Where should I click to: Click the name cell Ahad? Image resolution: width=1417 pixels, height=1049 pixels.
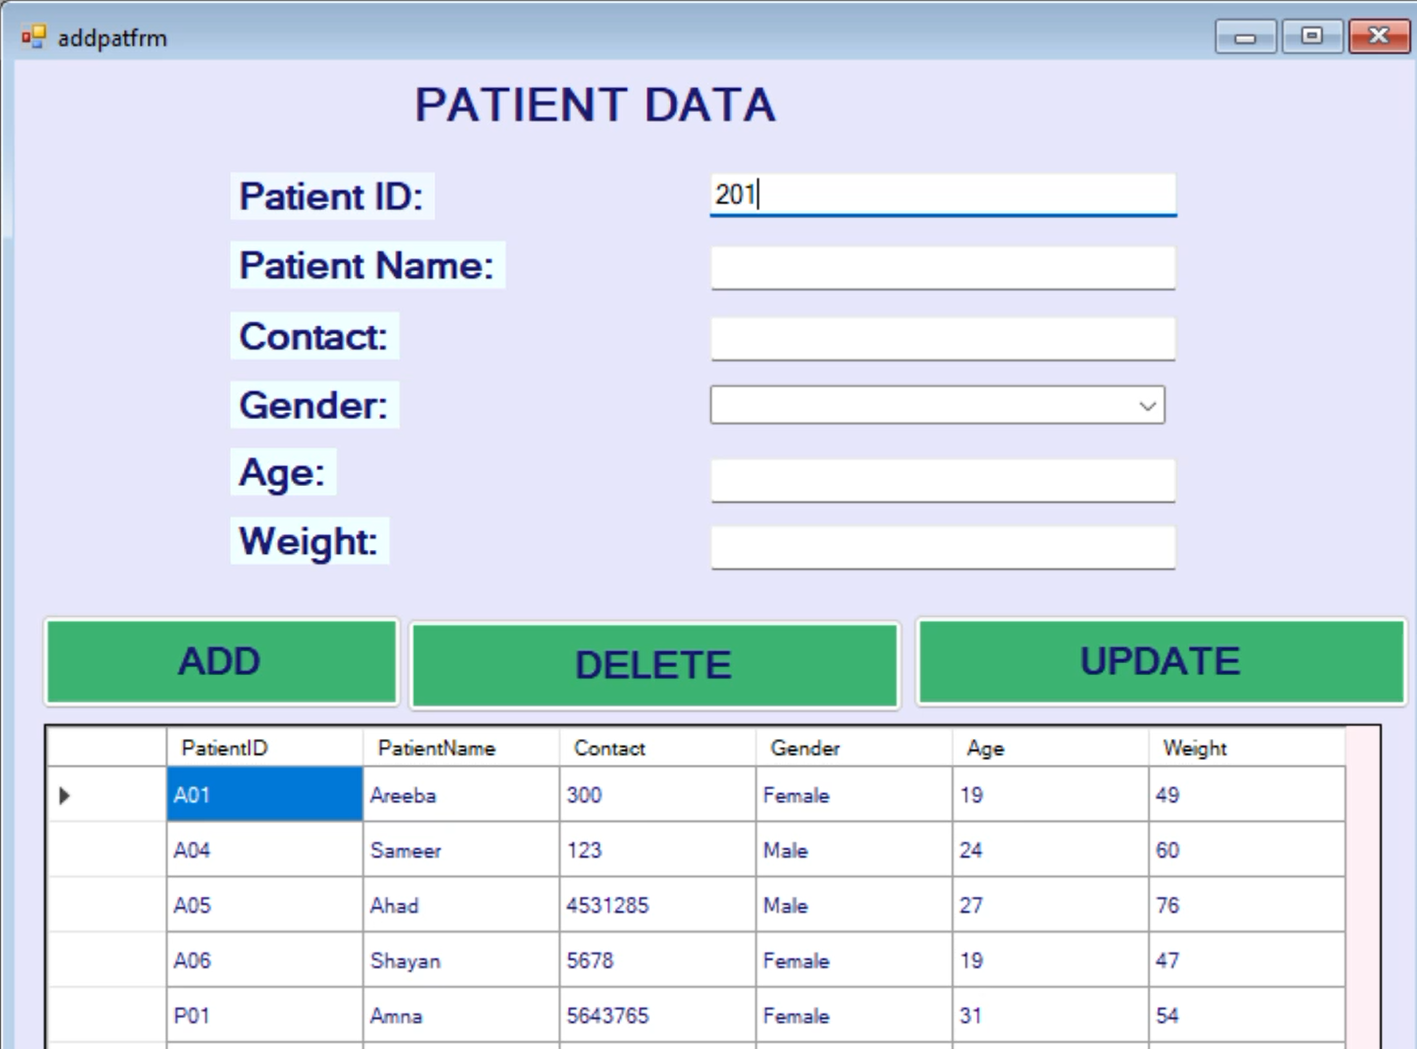coord(461,905)
